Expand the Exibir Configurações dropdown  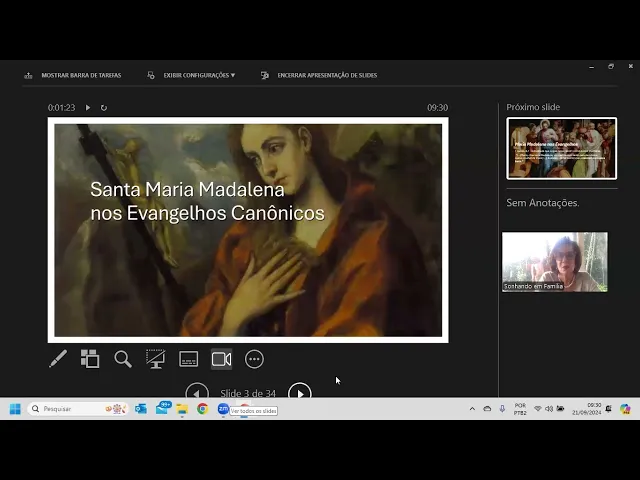click(x=199, y=75)
